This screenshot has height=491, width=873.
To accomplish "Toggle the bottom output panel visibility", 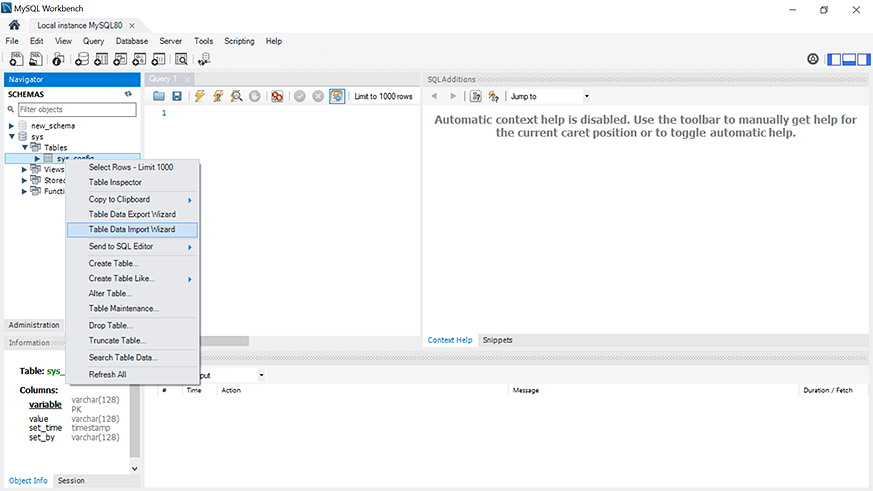I will click(849, 59).
